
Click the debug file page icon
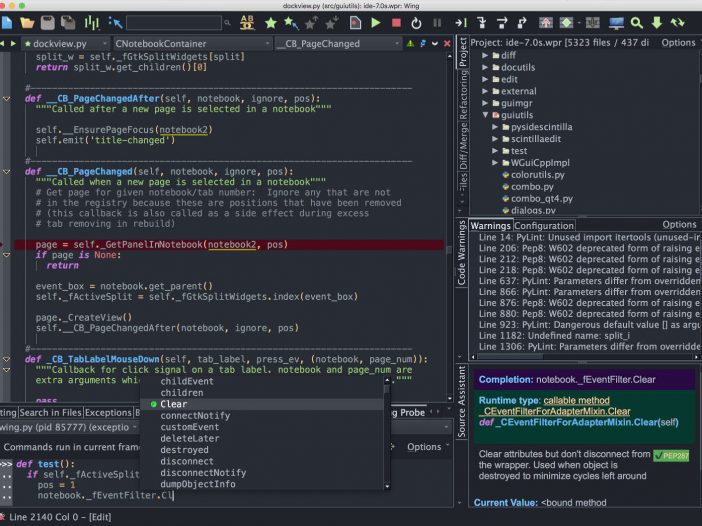click(x=355, y=22)
